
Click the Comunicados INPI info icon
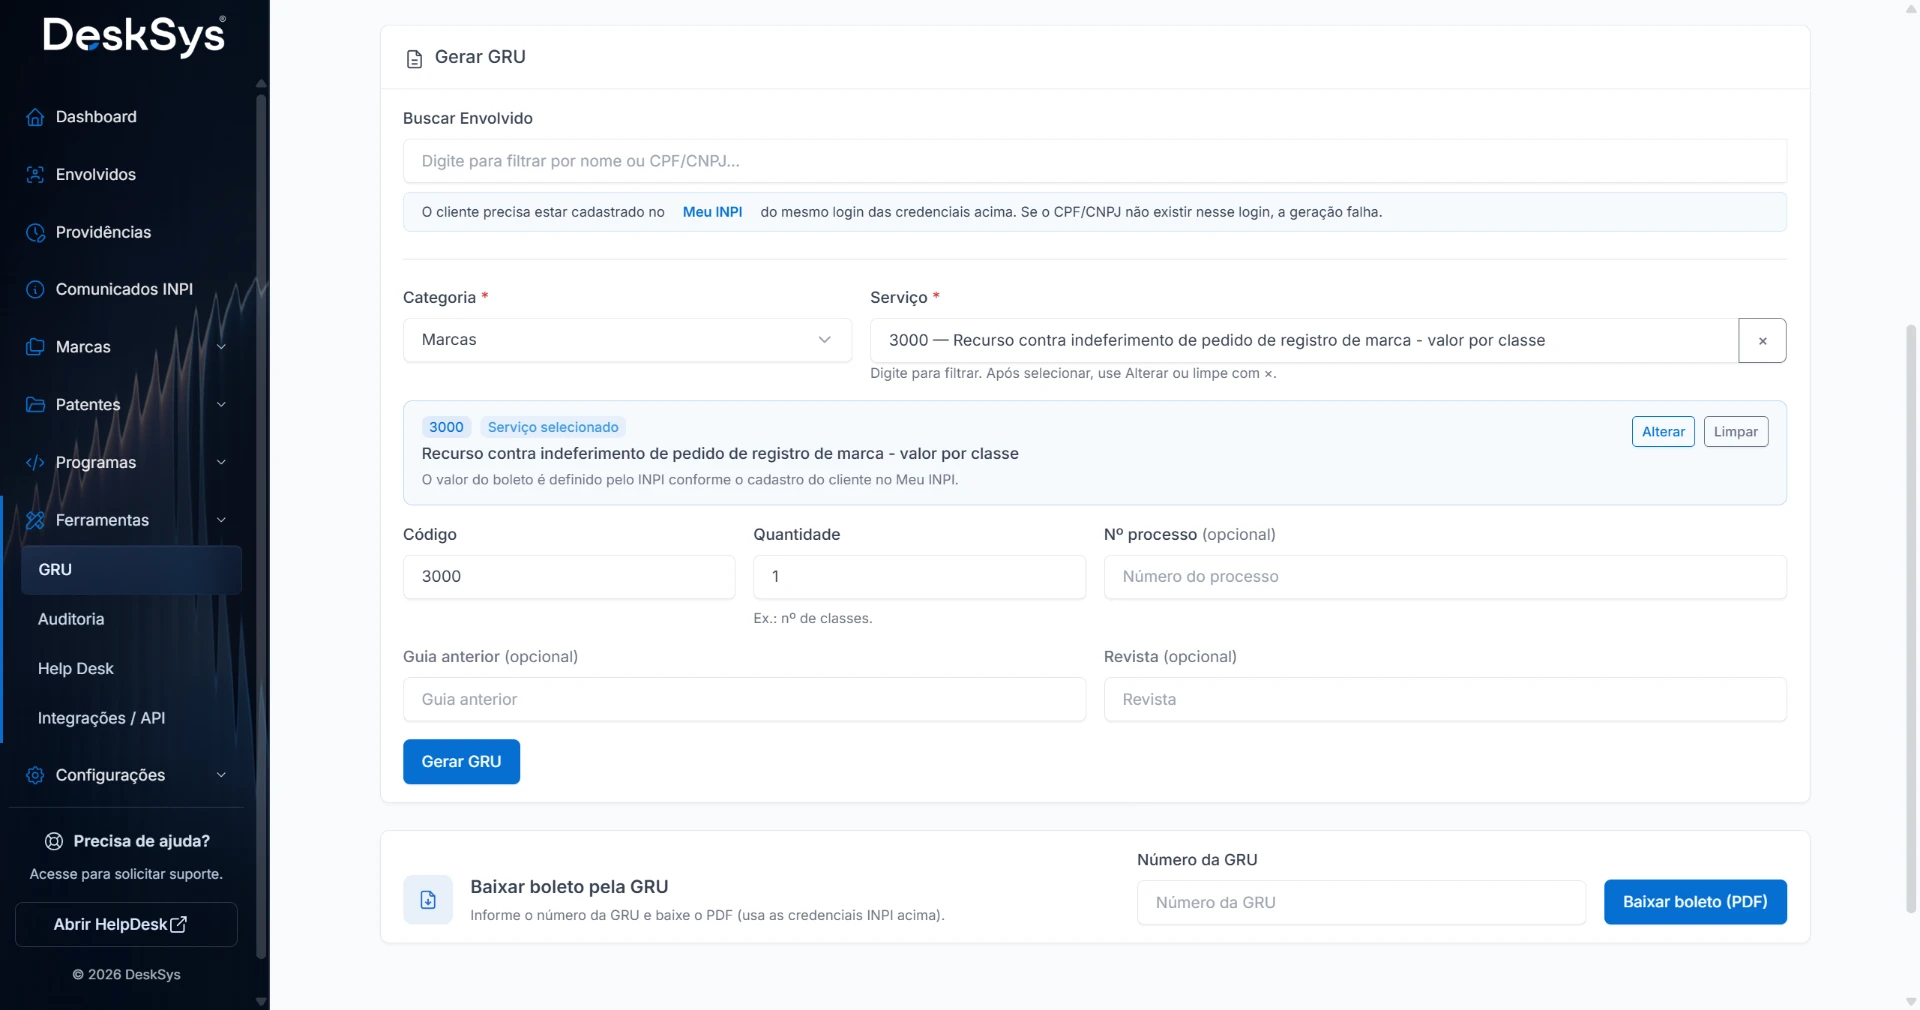[x=35, y=289]
